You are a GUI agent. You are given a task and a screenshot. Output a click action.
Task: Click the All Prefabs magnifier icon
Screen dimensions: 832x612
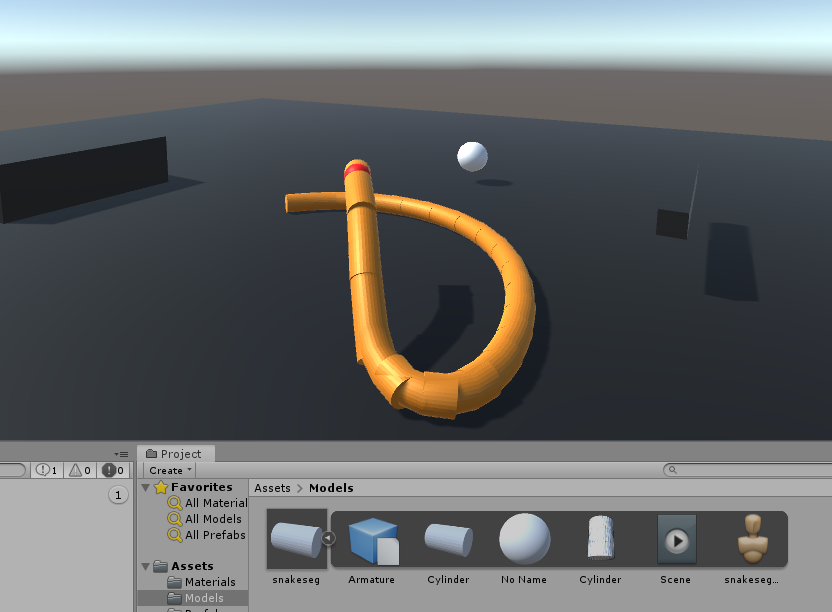point(175,535)
